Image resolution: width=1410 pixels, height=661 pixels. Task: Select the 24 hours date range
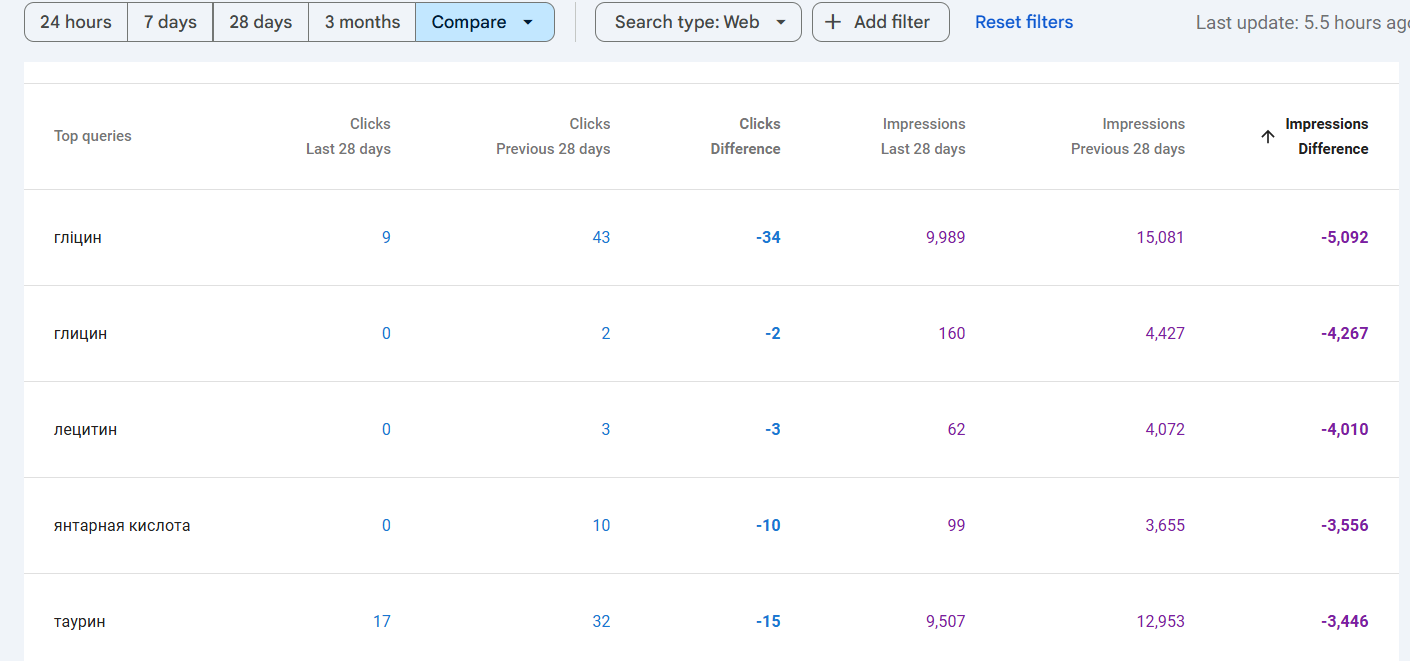[76, 22]
